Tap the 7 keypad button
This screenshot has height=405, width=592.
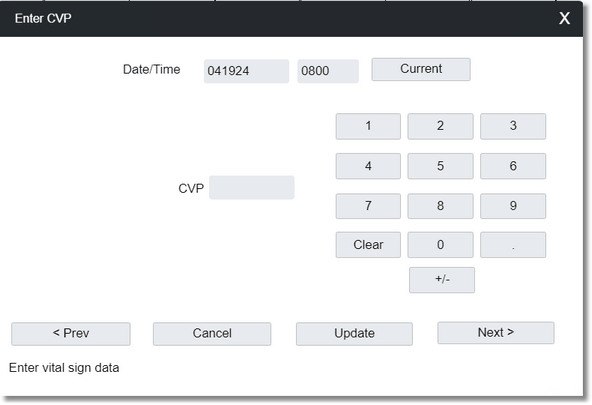click(368, 206)
